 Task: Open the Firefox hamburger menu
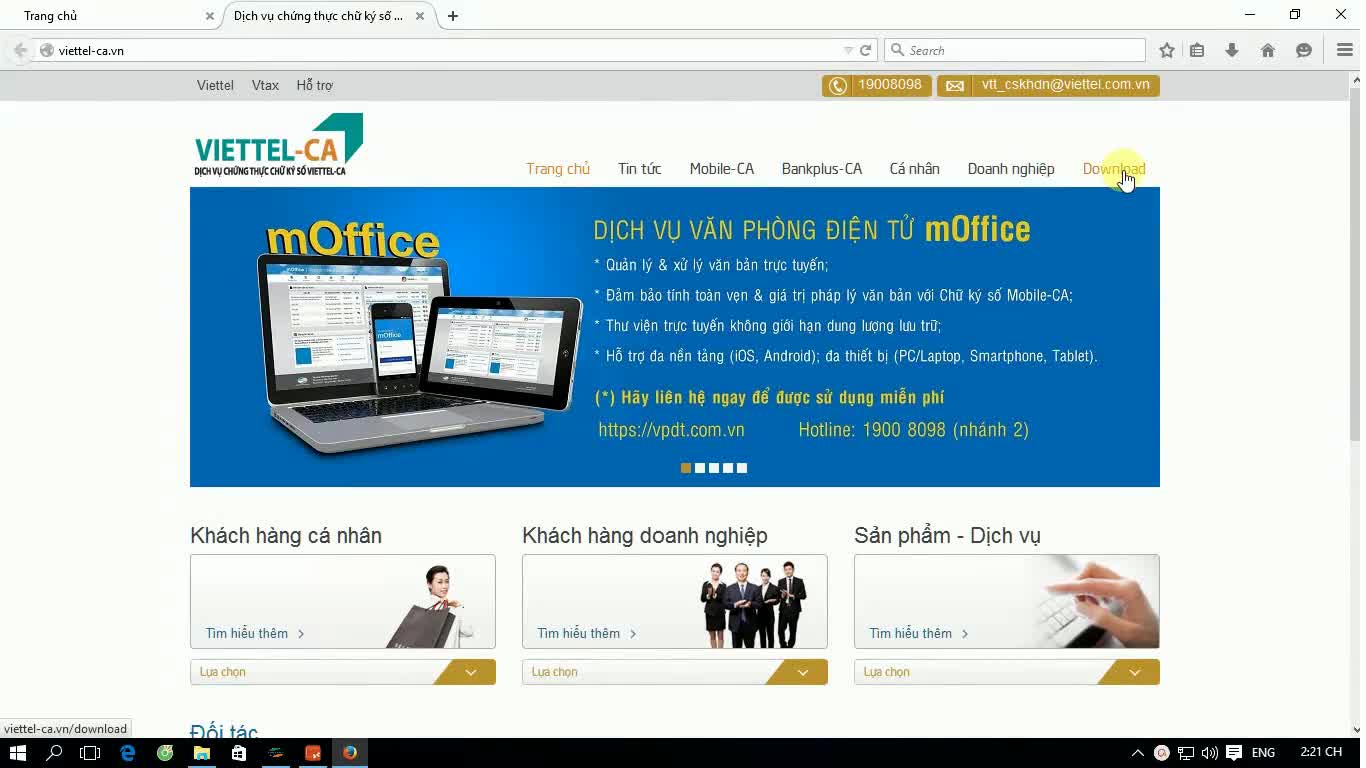point(1344,50)
